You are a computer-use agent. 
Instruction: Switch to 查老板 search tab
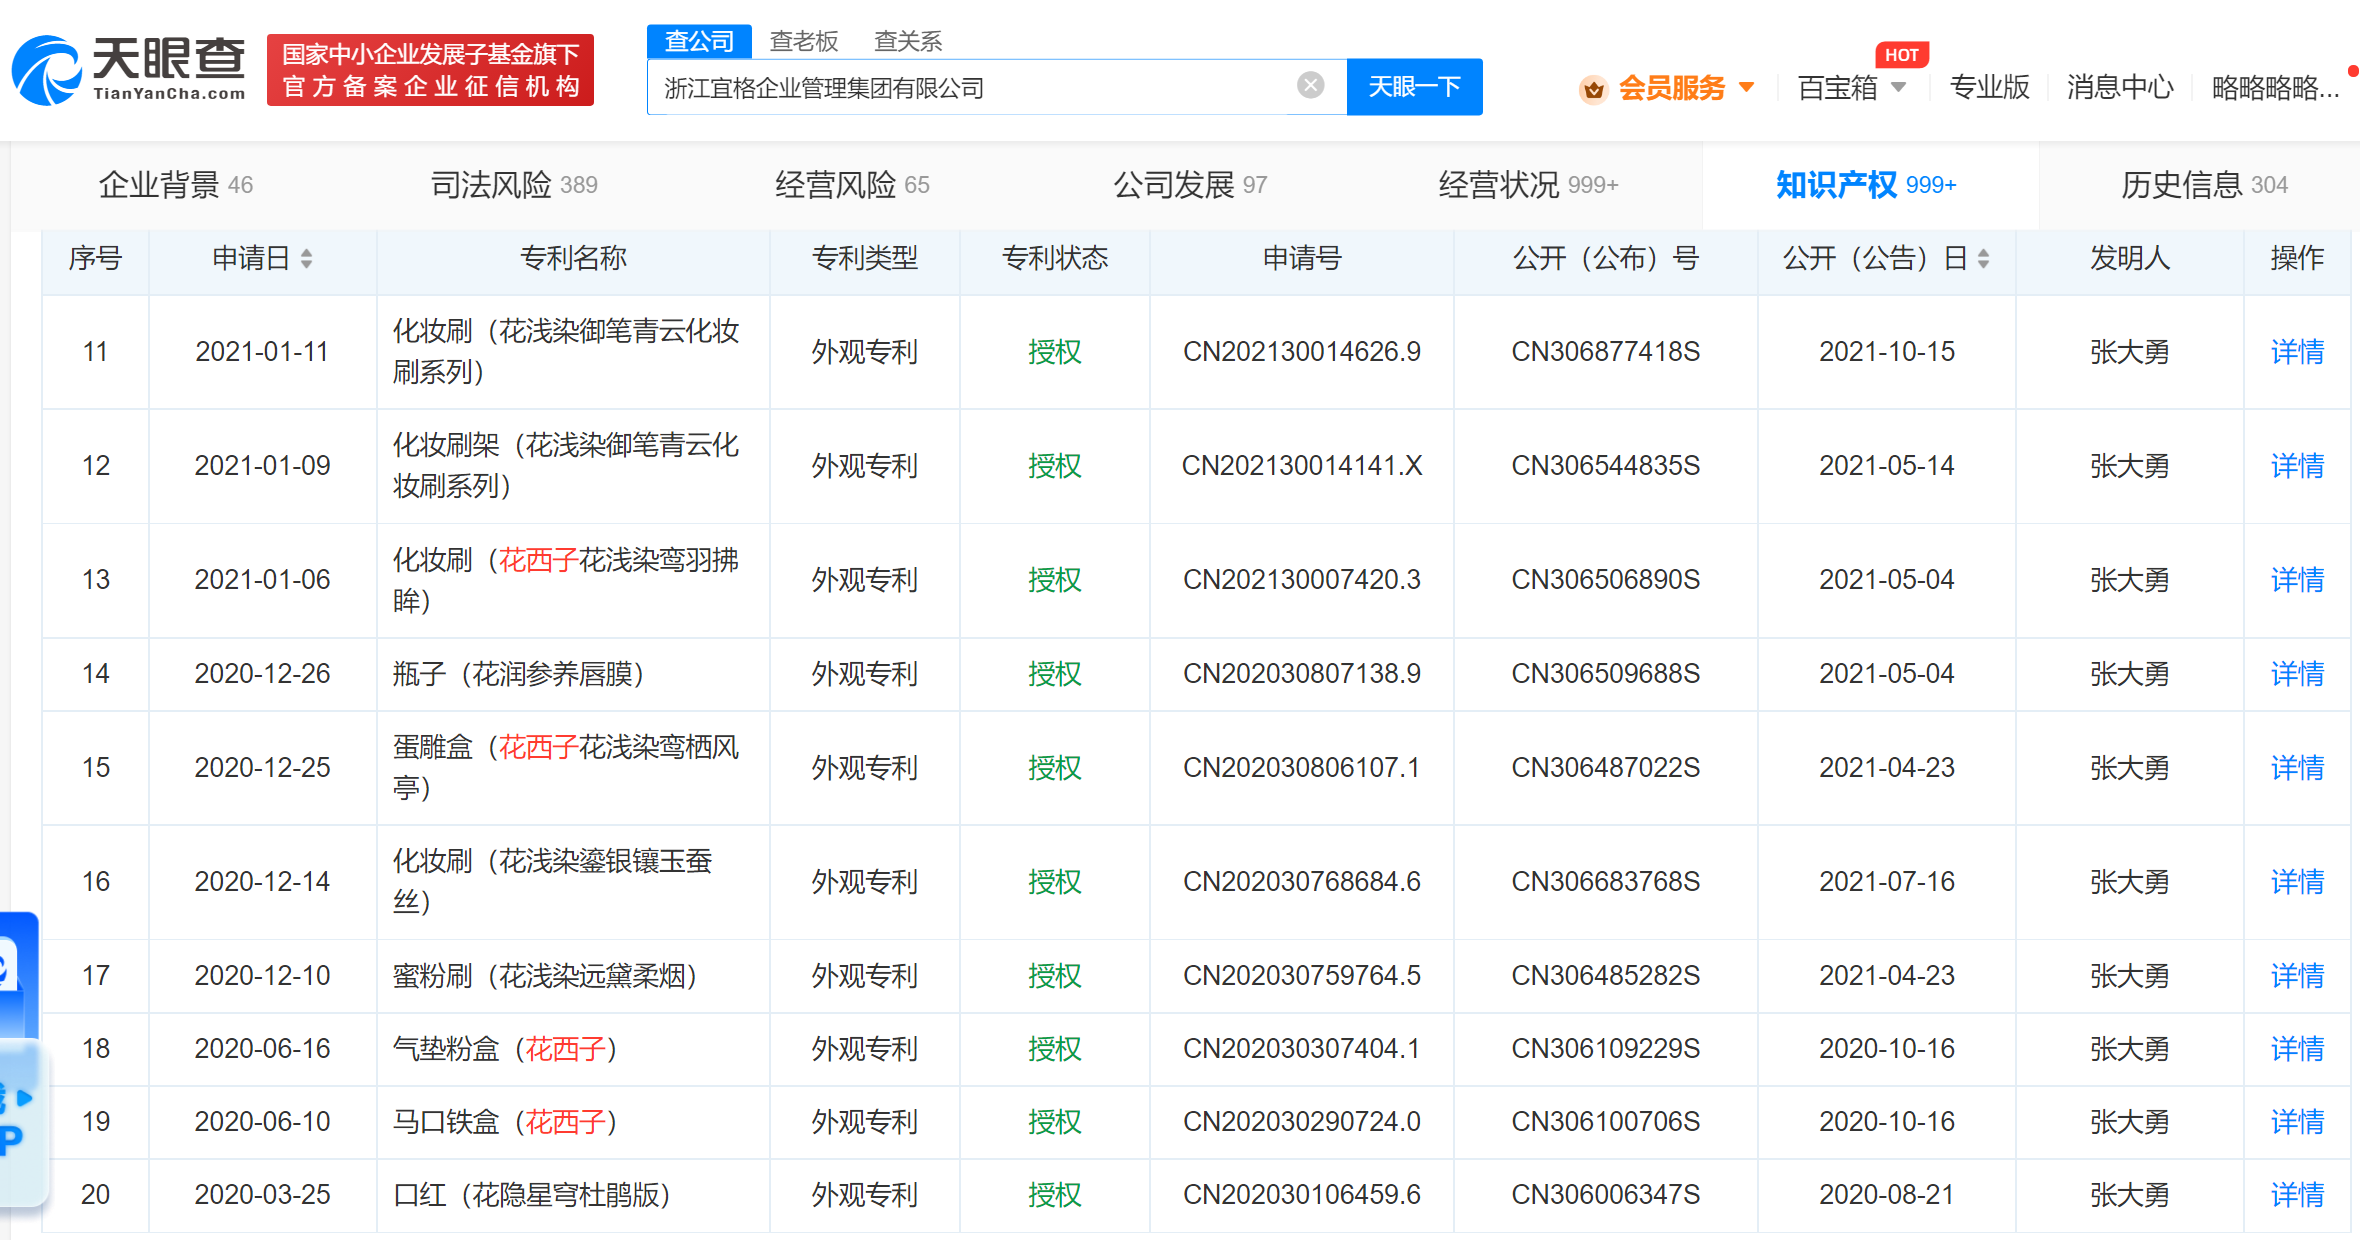[x=804, y=41]
